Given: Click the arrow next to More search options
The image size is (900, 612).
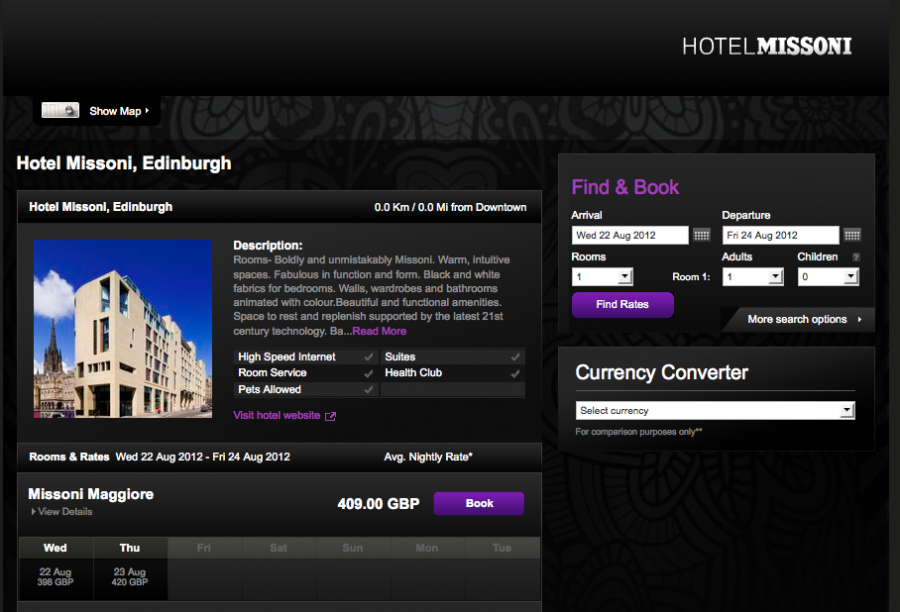Looking at the screenshot, I should [x=859, y=319].
